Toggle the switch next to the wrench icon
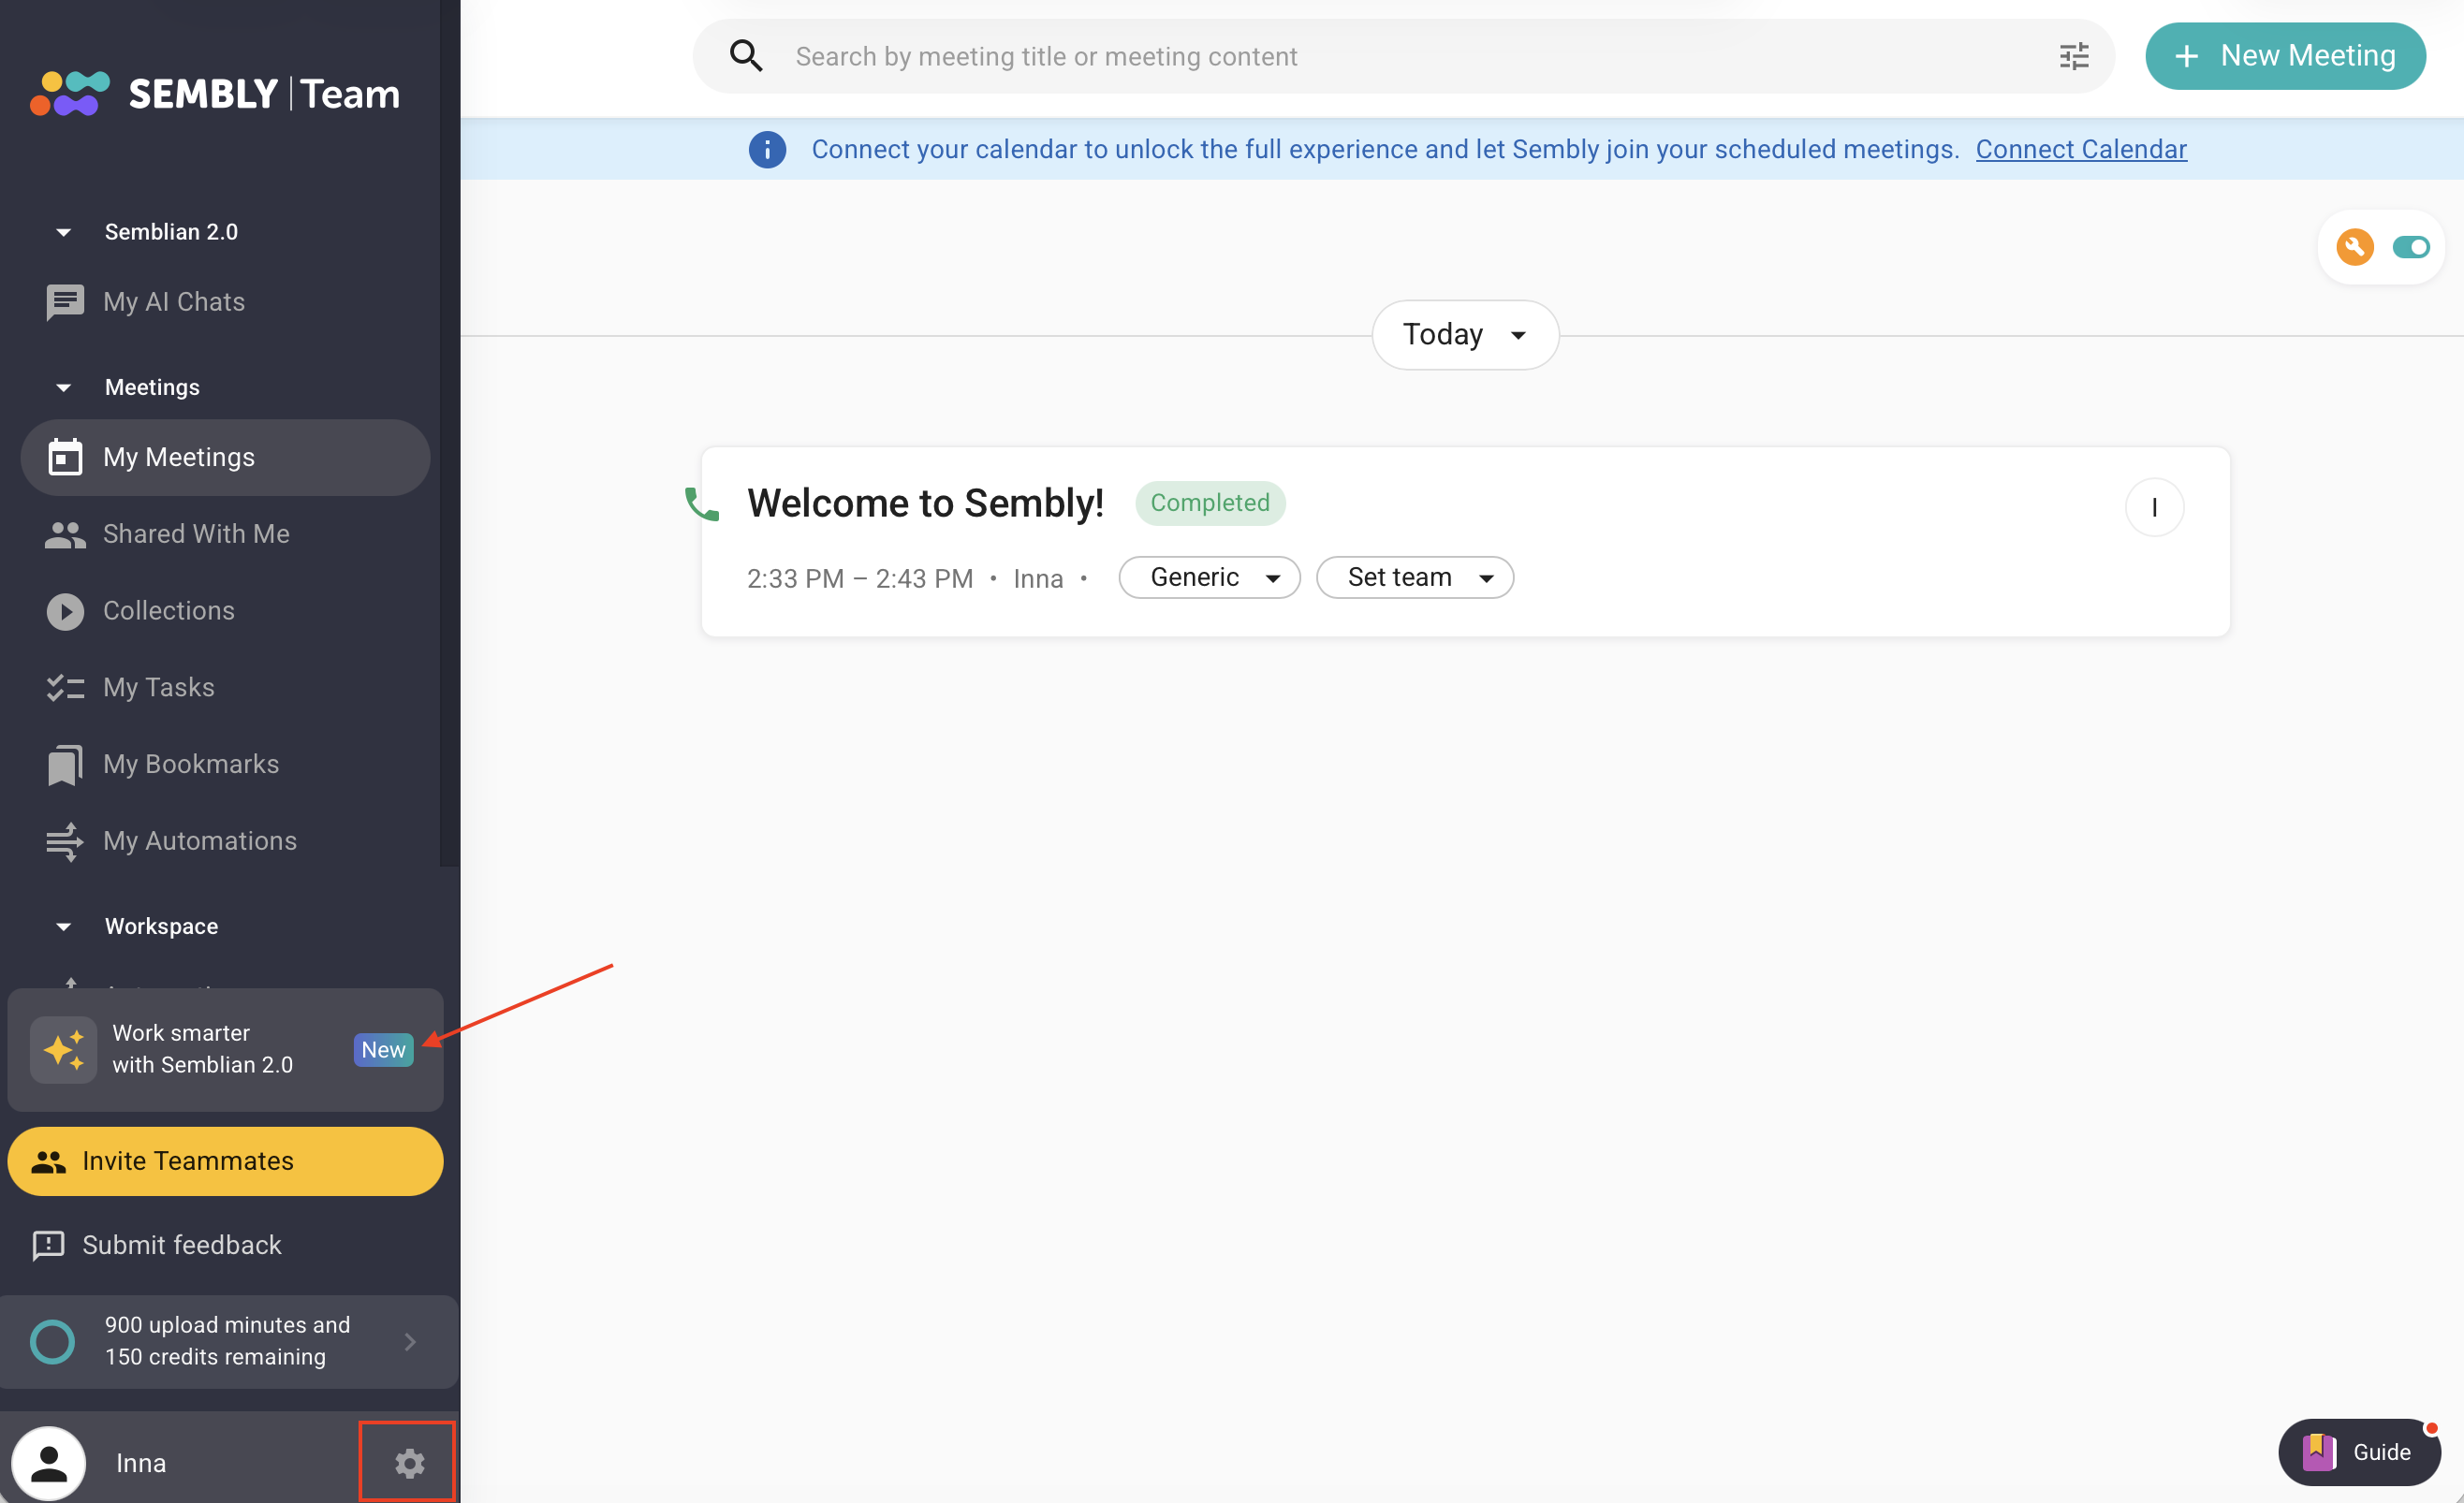 [x=2412, y=247]
